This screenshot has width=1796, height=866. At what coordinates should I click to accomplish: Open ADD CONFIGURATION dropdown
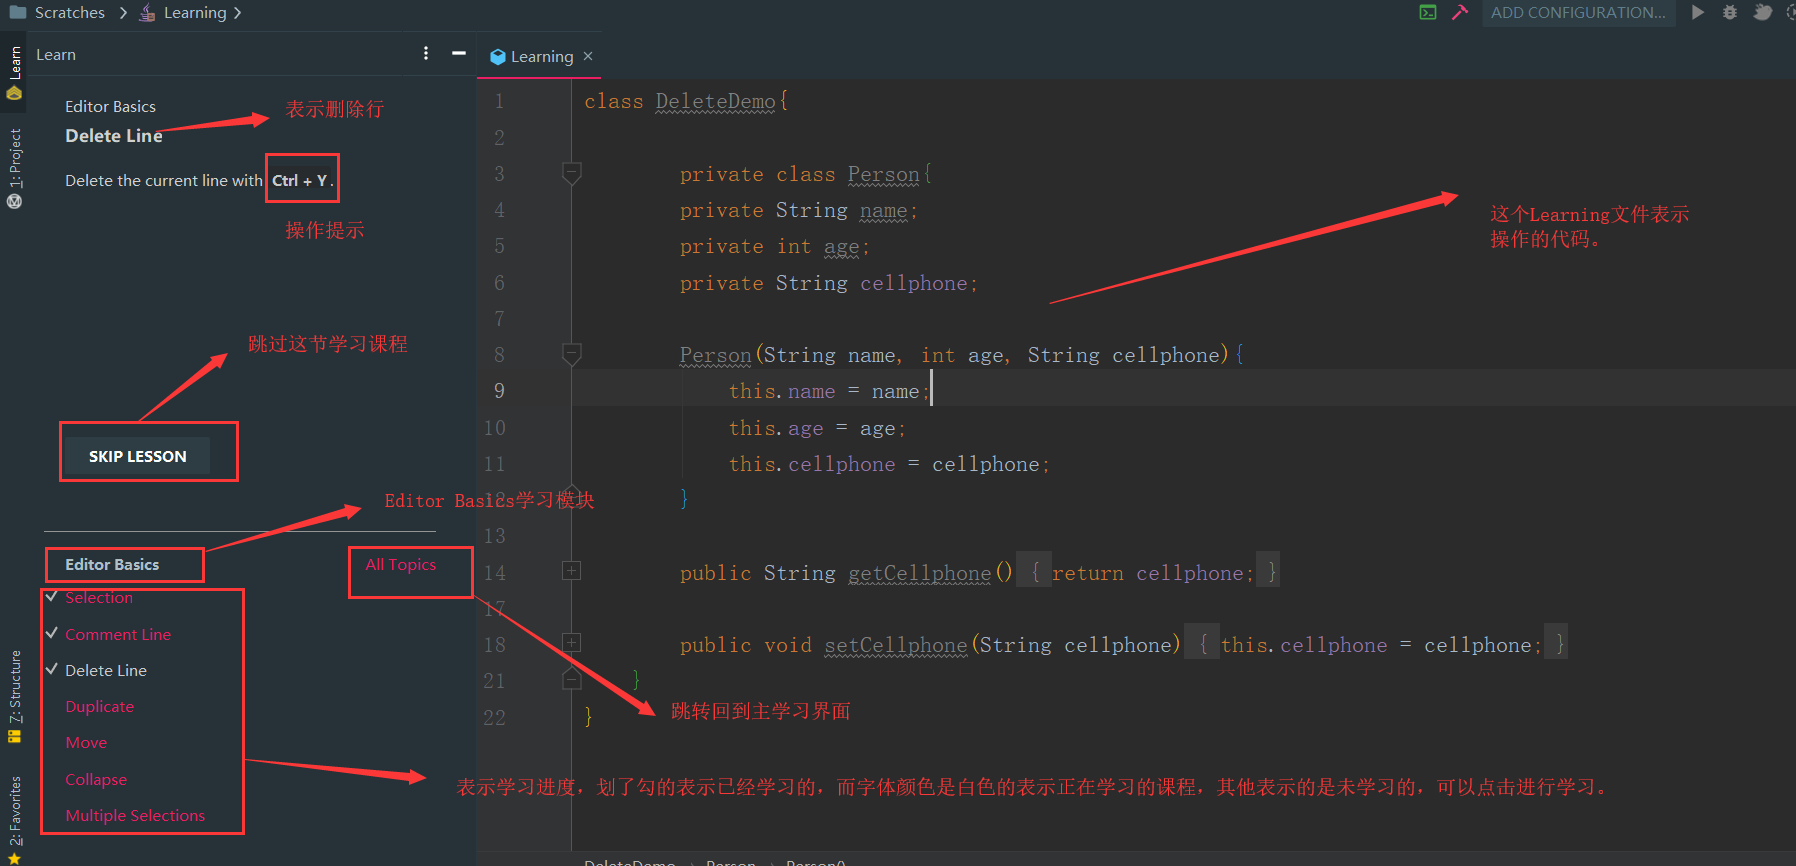tap(1578, 12)
